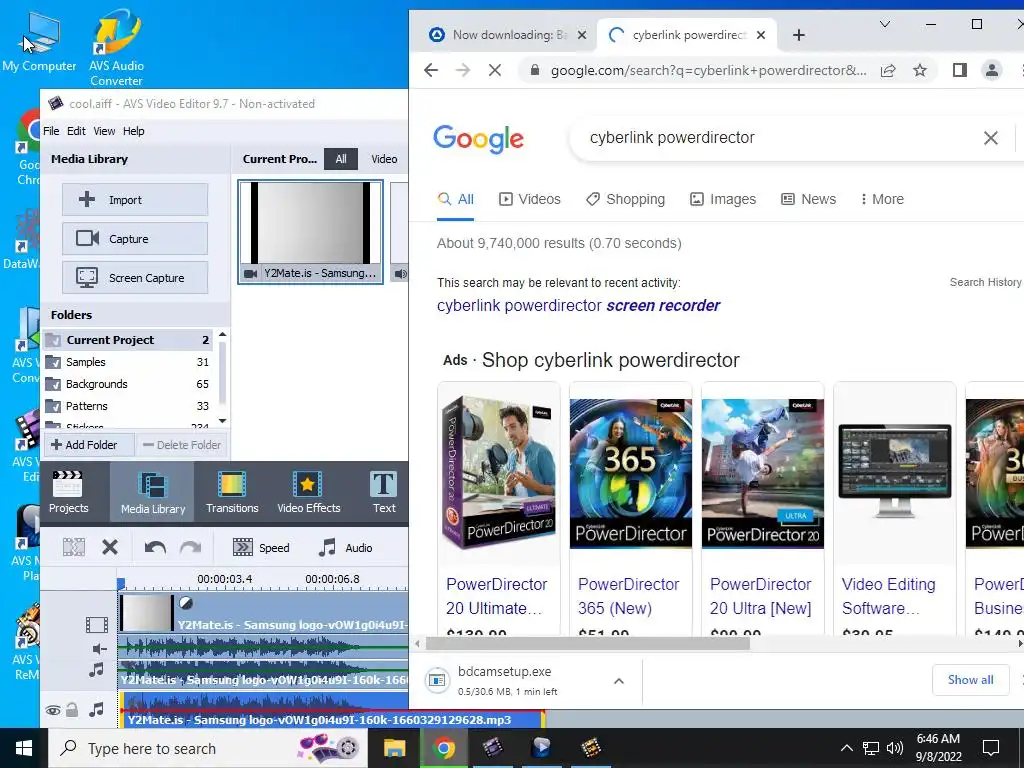Open PowerDirector 365 (New) product image
The height and width of the screenshot is (768, 1024).
click(x=630, y=473)
